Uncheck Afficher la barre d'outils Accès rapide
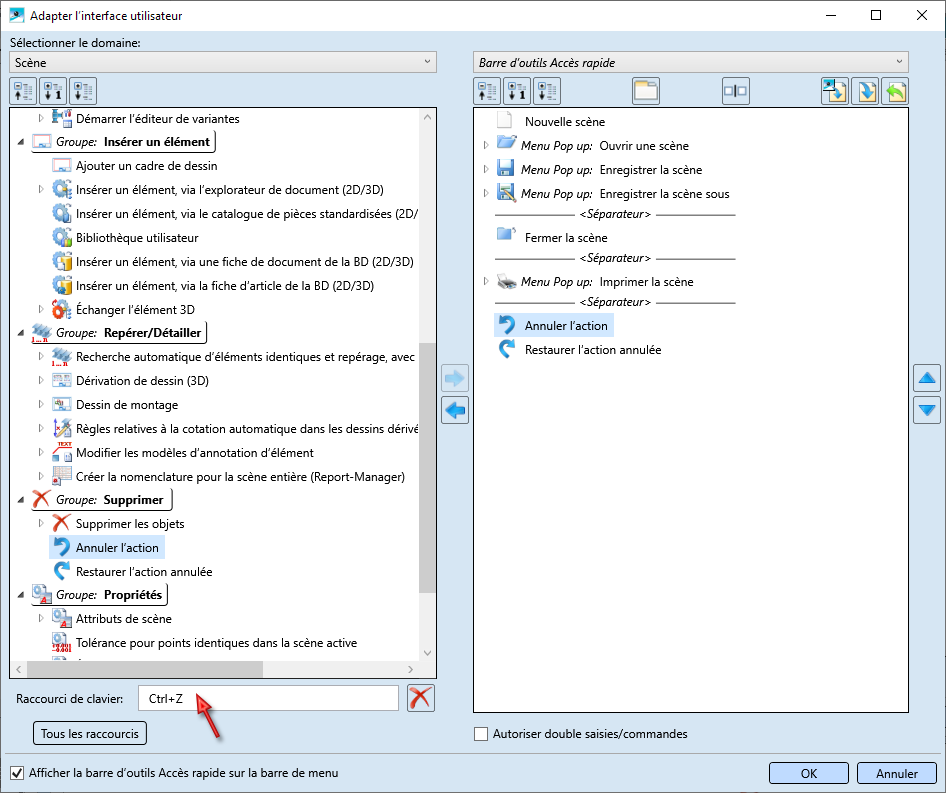 coord(17,772)
